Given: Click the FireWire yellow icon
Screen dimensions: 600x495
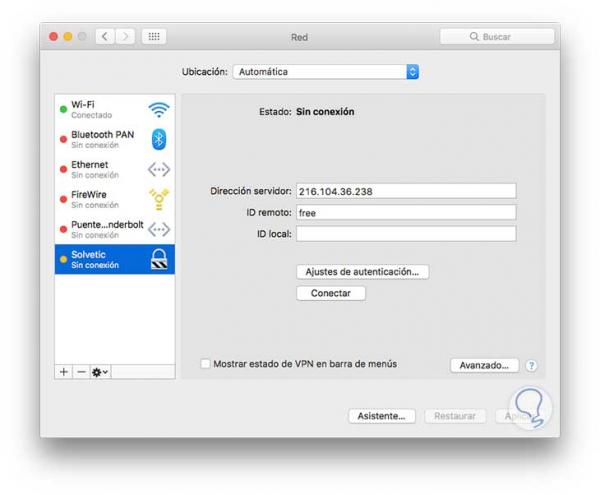Looking at the screenshot, I should (159, 199).
